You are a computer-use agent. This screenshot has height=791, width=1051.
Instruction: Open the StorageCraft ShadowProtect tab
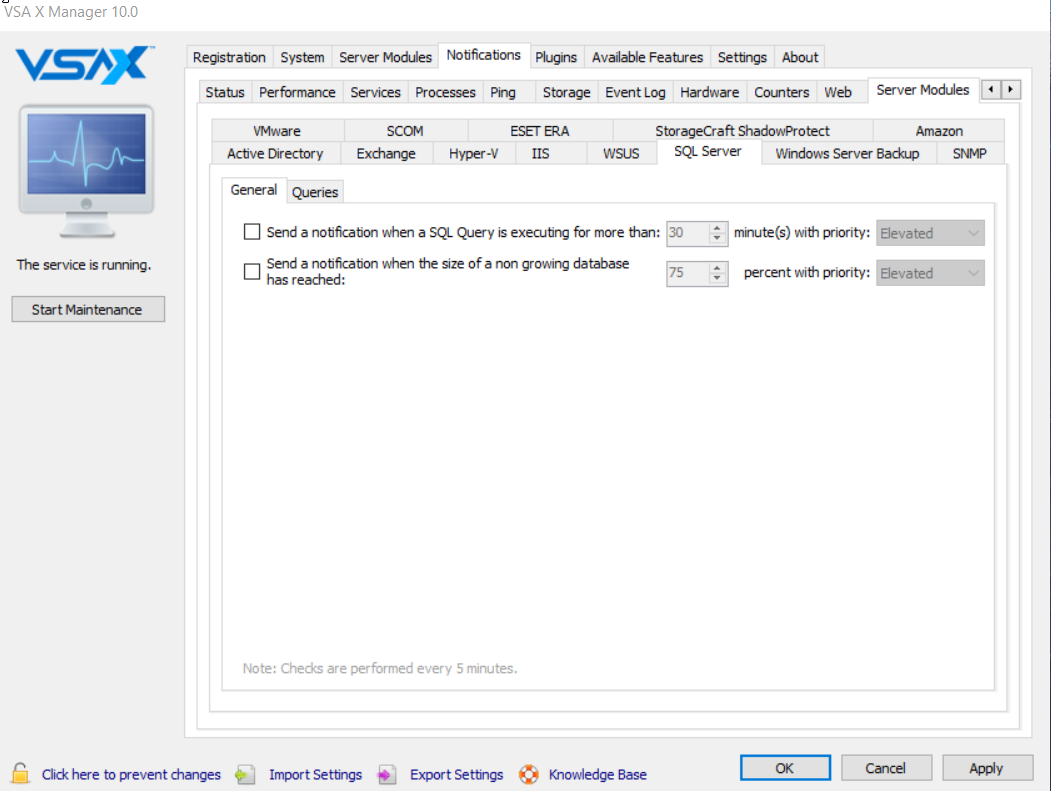pyautogui.click(x=742, y=131)
